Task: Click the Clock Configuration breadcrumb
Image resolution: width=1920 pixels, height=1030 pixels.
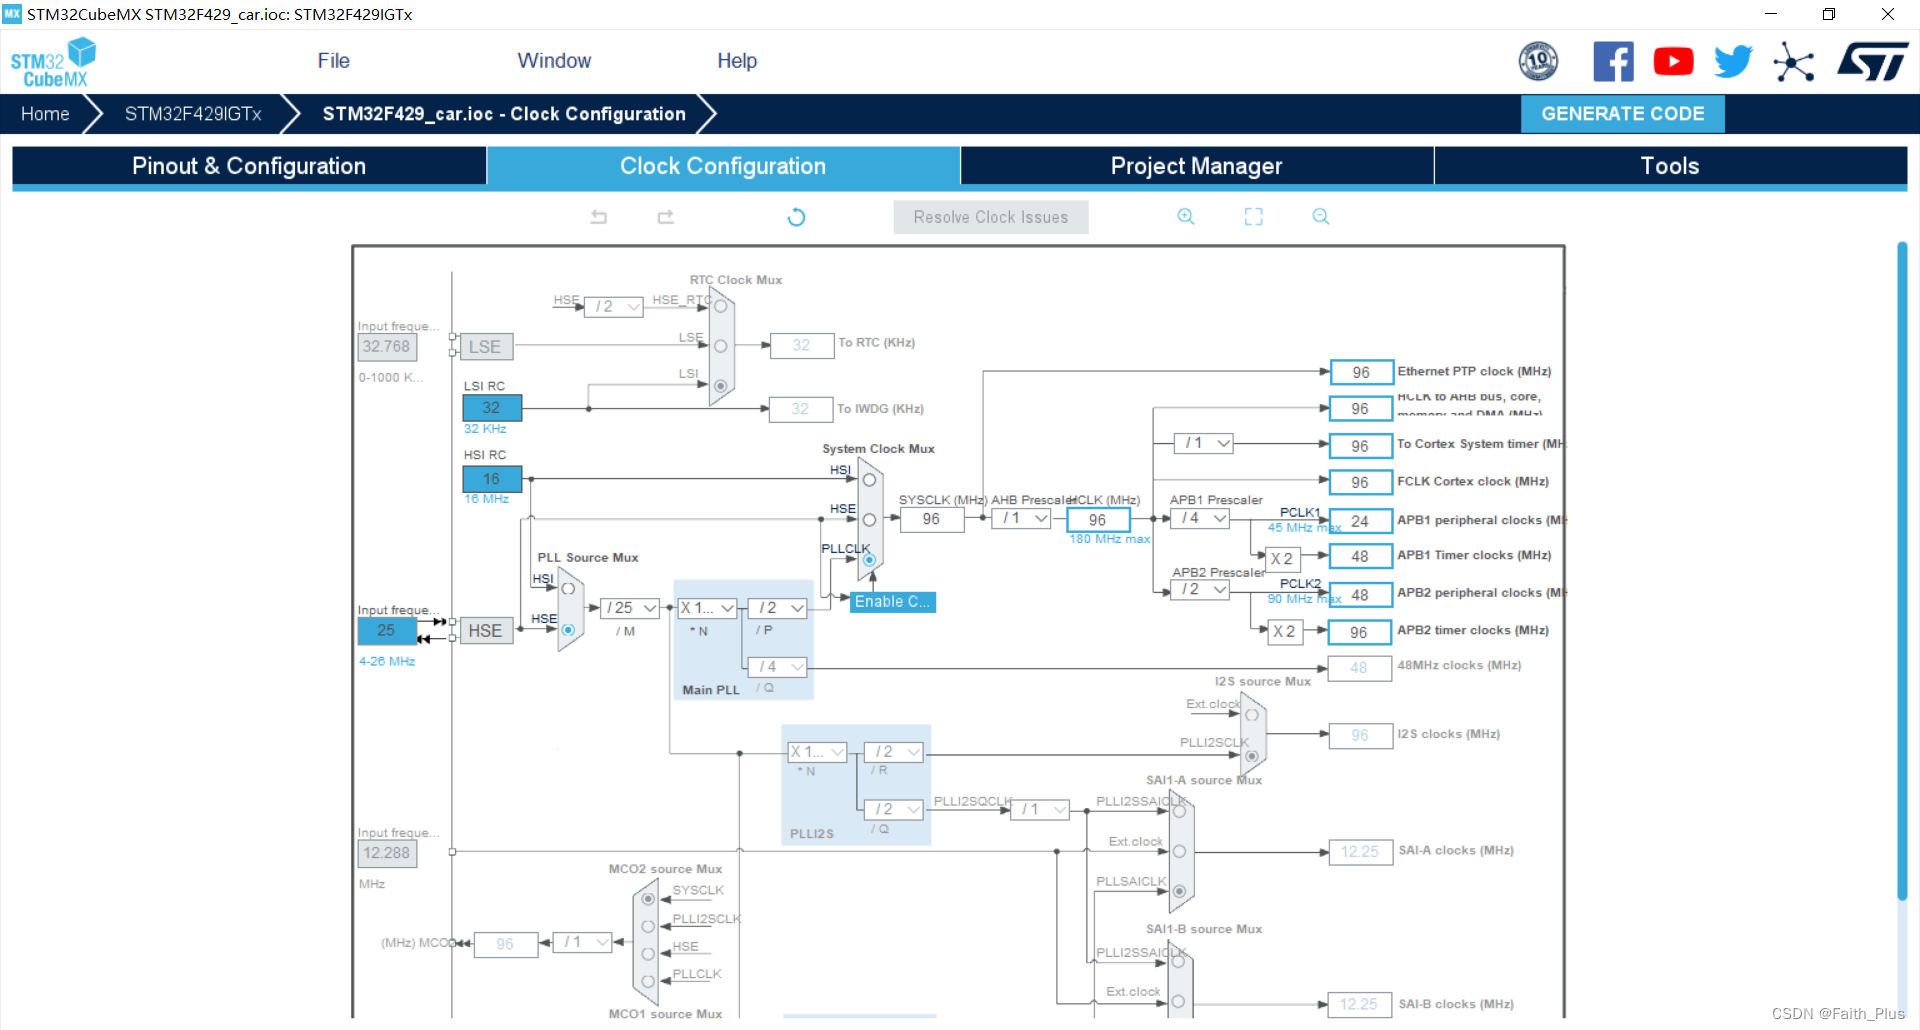Action: pos(504,114)
